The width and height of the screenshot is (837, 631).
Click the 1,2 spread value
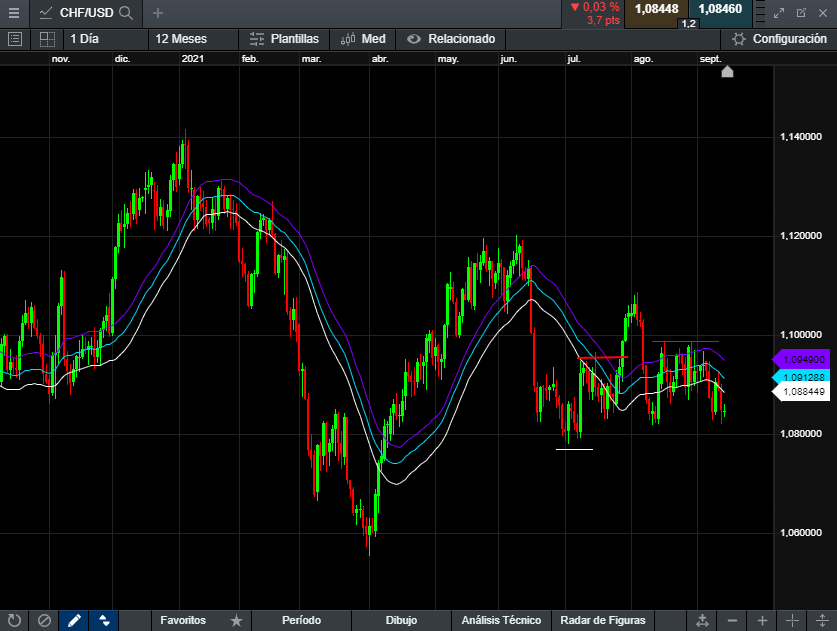(x=689, y=23)
